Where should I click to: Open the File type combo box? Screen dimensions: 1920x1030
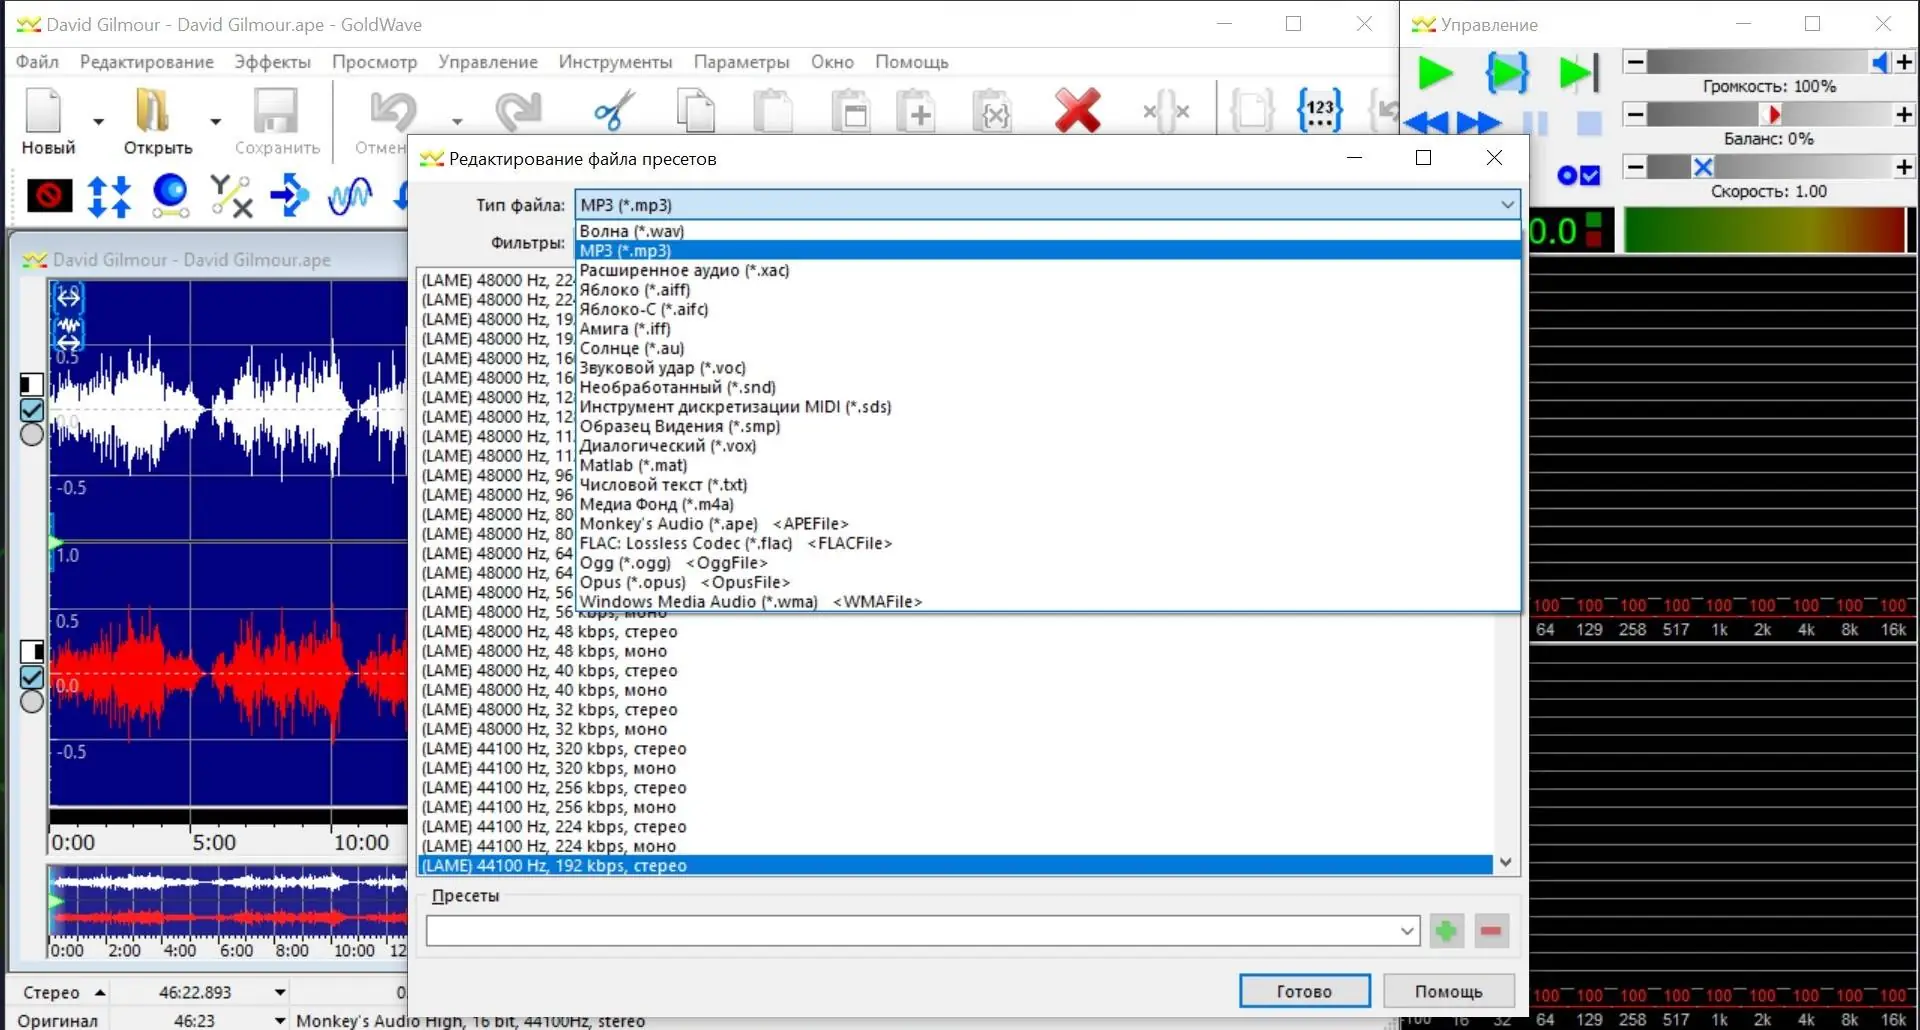1048,205
